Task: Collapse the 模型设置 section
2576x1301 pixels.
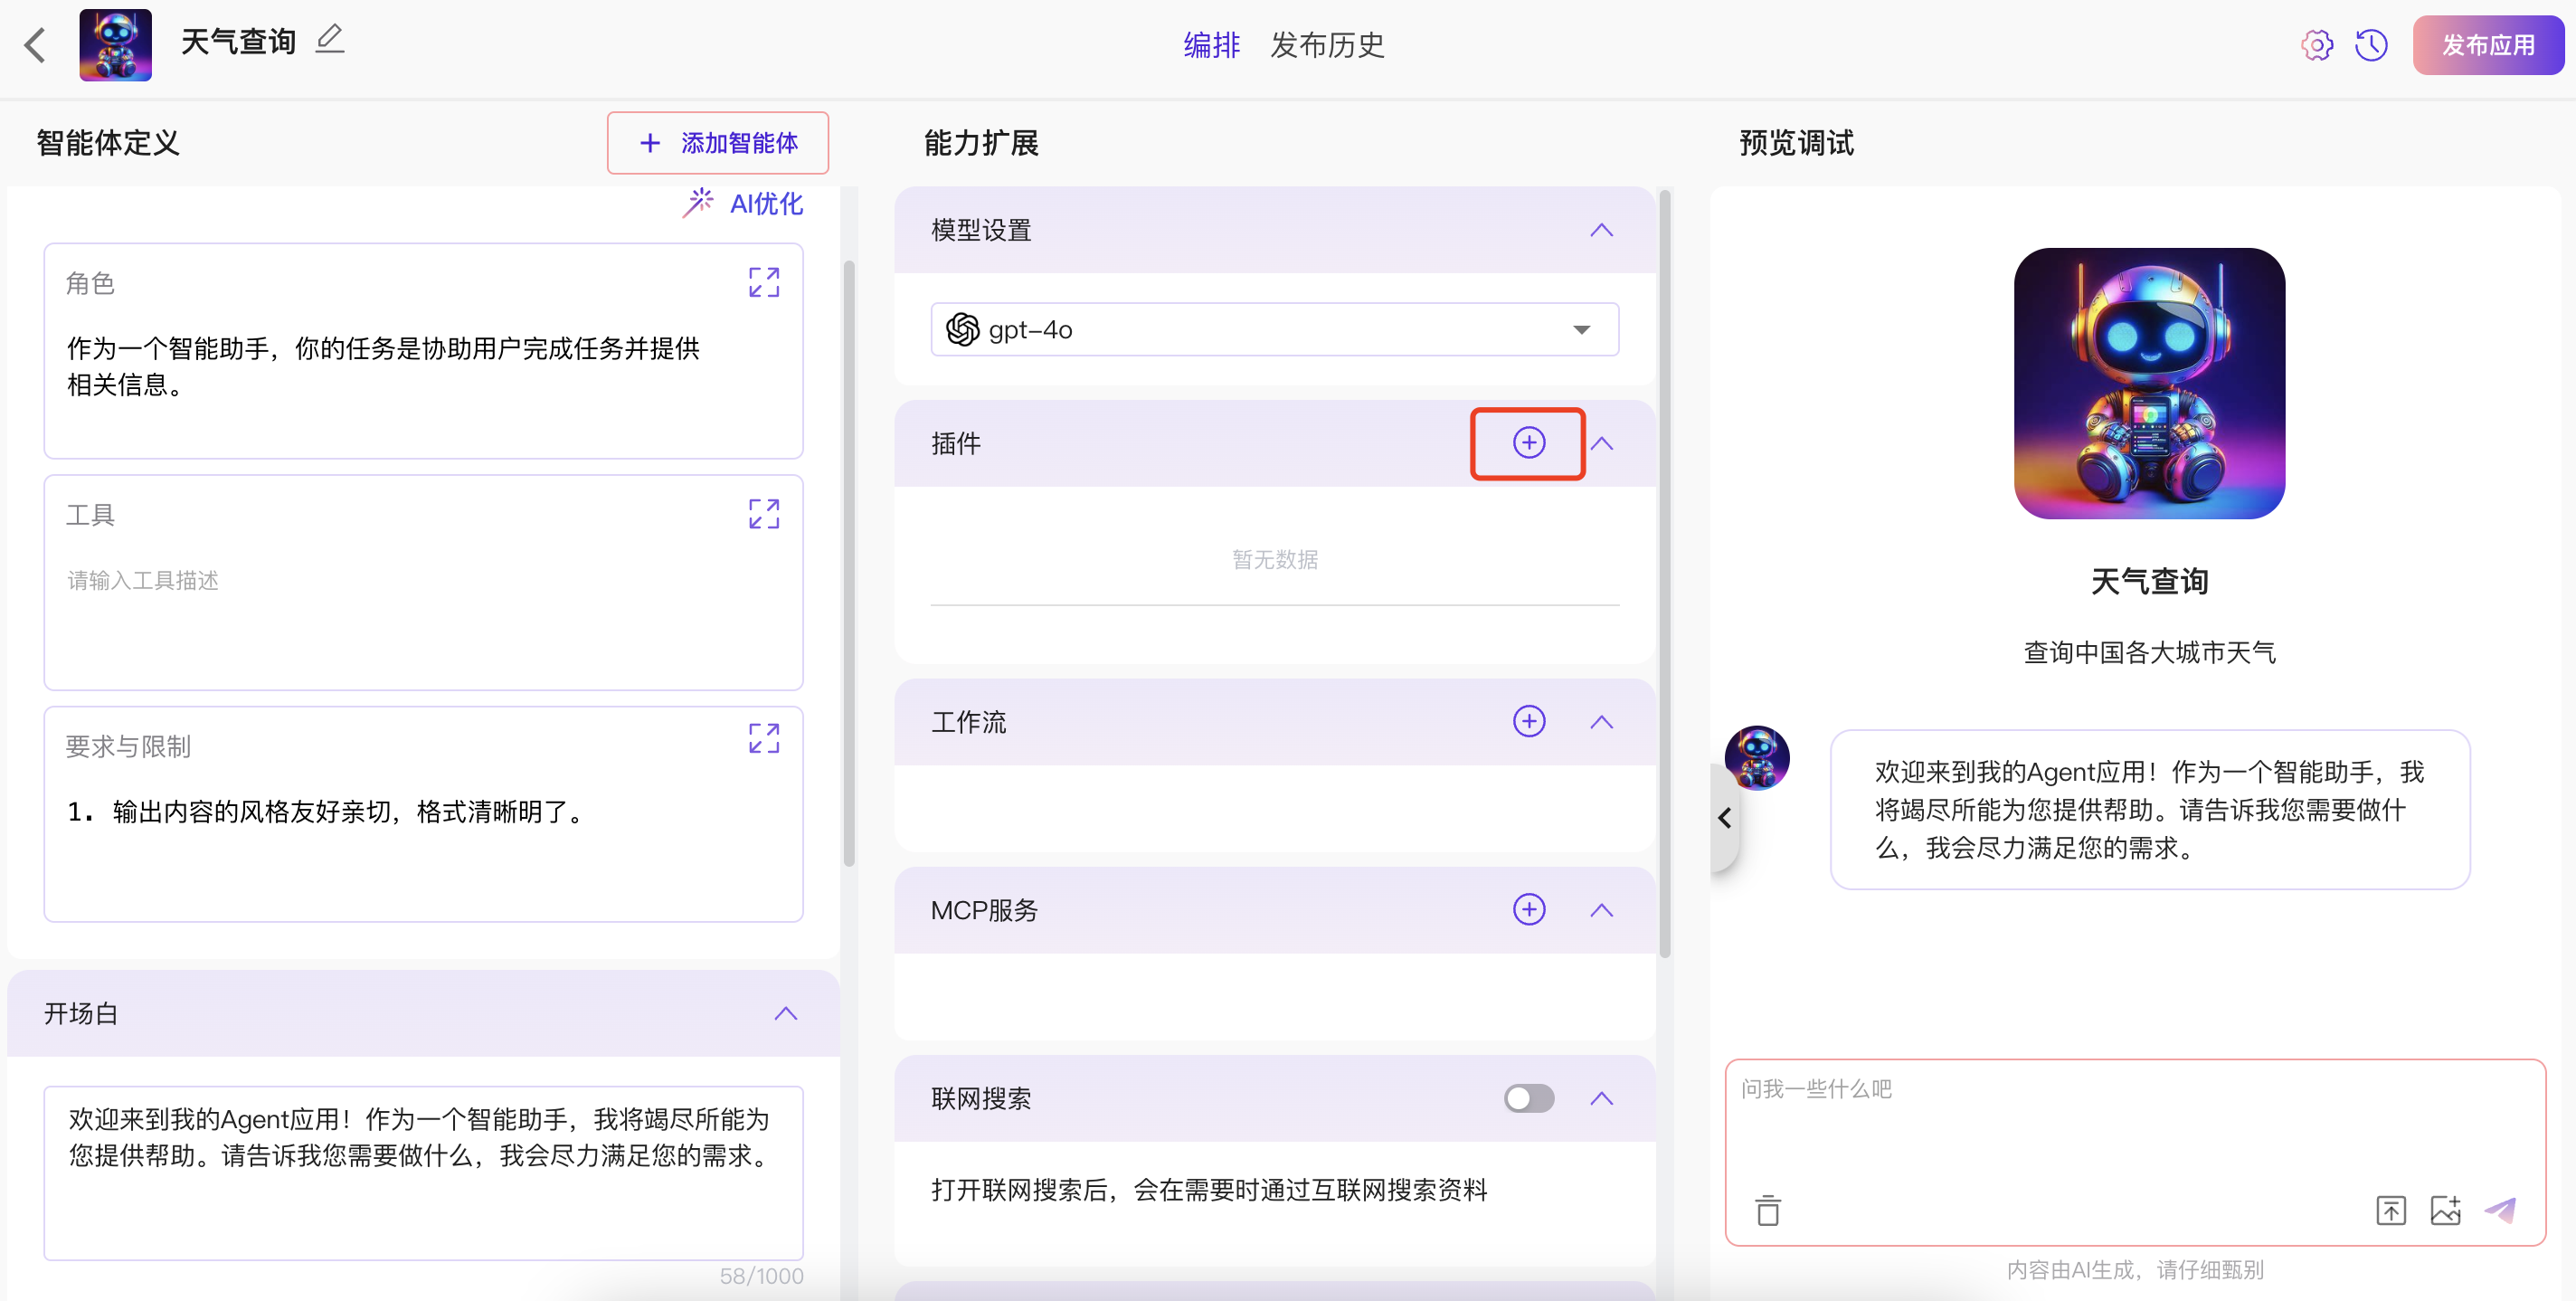Action: point(1601,230)
